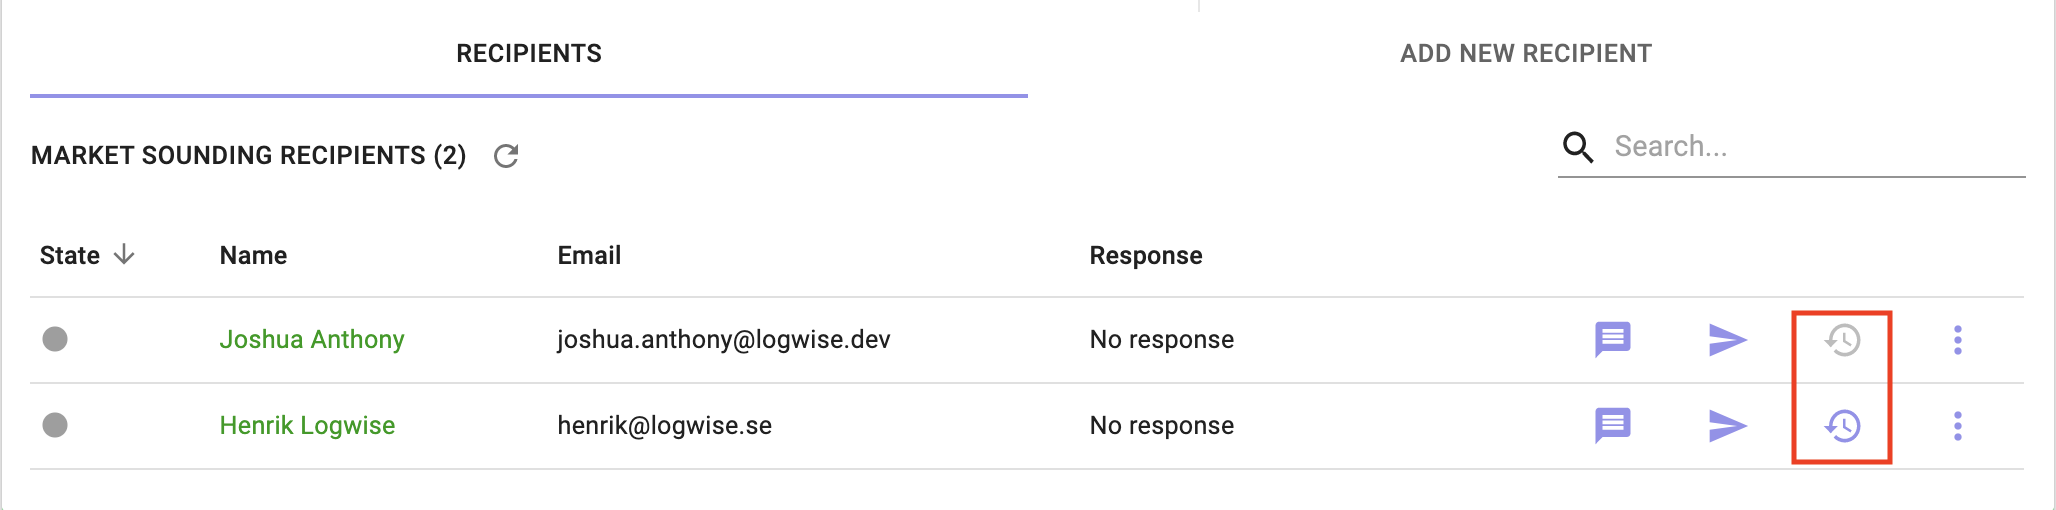Screen dimensions: 2056x510
Task: Open Henrik Logwise name link
Action: [307, 426]
